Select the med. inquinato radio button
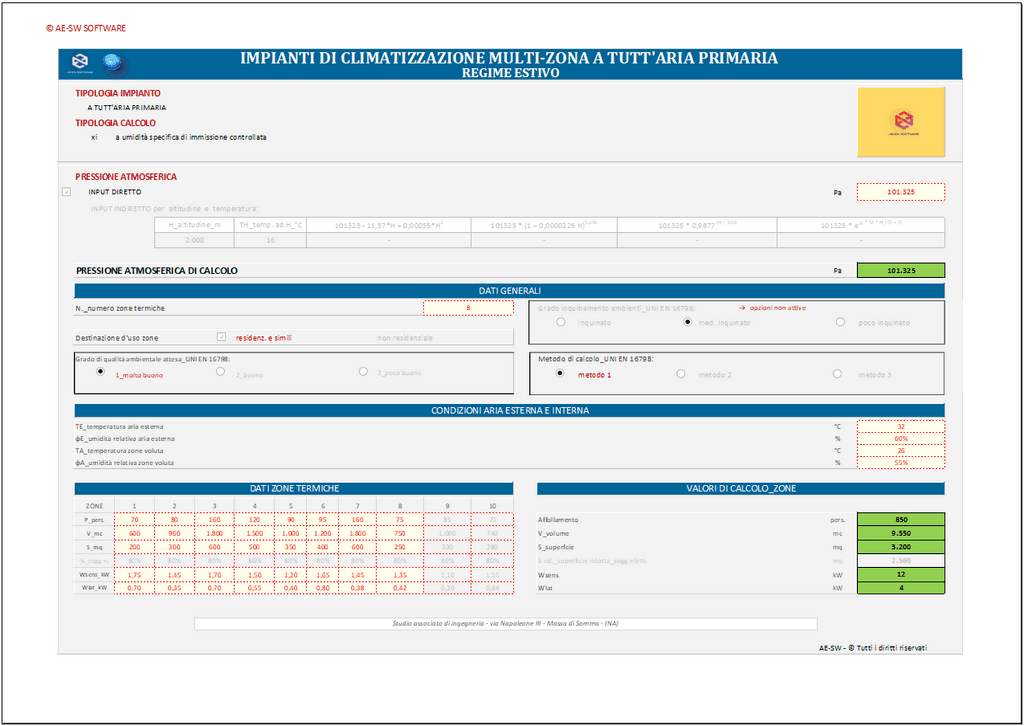The height and width of the screenshot is (726, 1024). [x=687, y=322]
